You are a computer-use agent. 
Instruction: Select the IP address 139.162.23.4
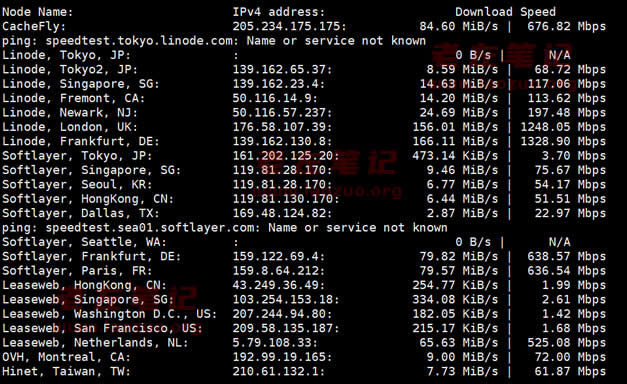(278, 84)
